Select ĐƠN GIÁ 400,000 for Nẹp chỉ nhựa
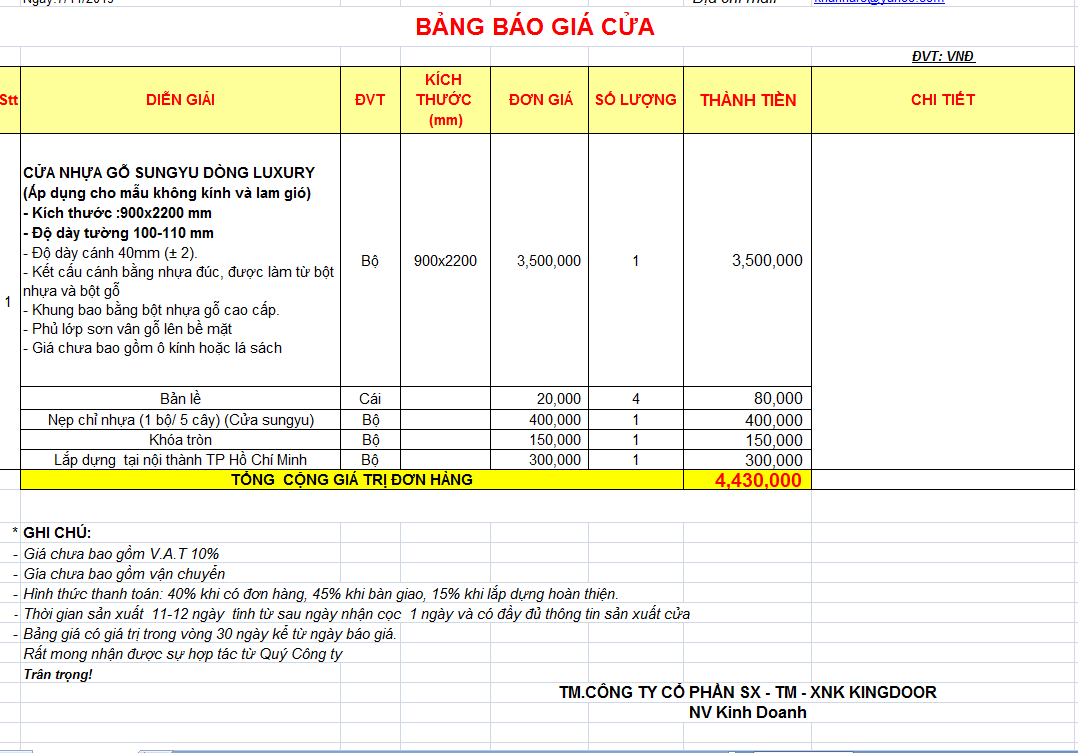This screenshot has height=753, width=1078. pos(540,419)
